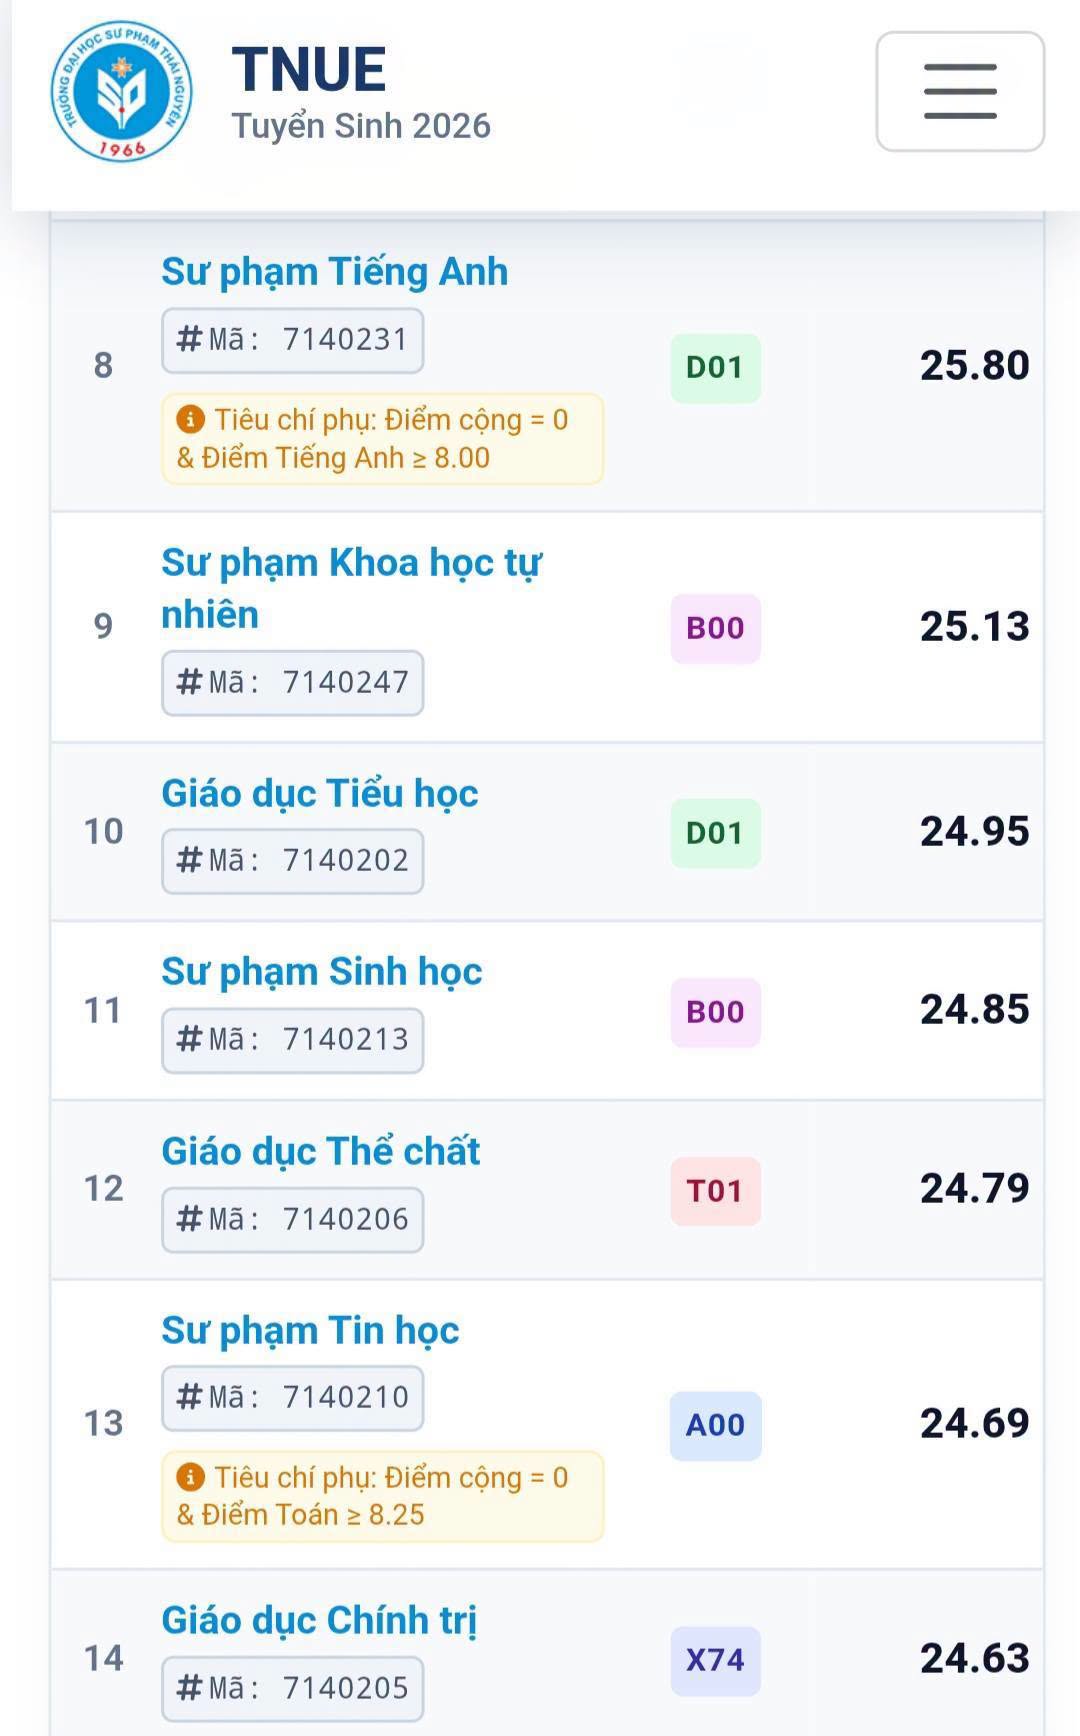The width and height of the screenshot is (1080, 1736).
Task: Click the T01 subject group badge
Action: click(715, 1191)
